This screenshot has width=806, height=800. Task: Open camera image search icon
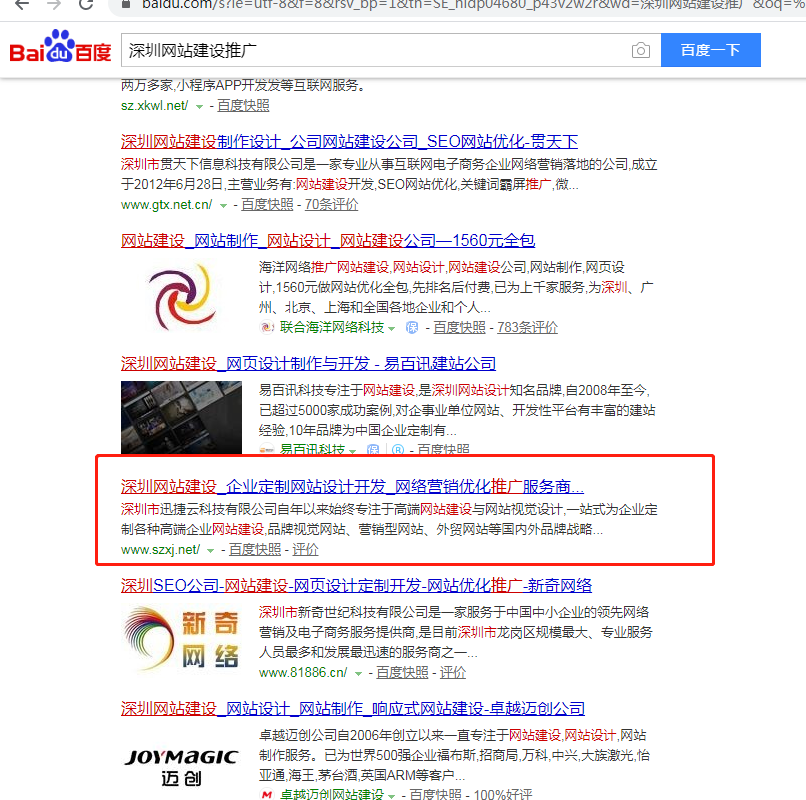coord(640,50)
